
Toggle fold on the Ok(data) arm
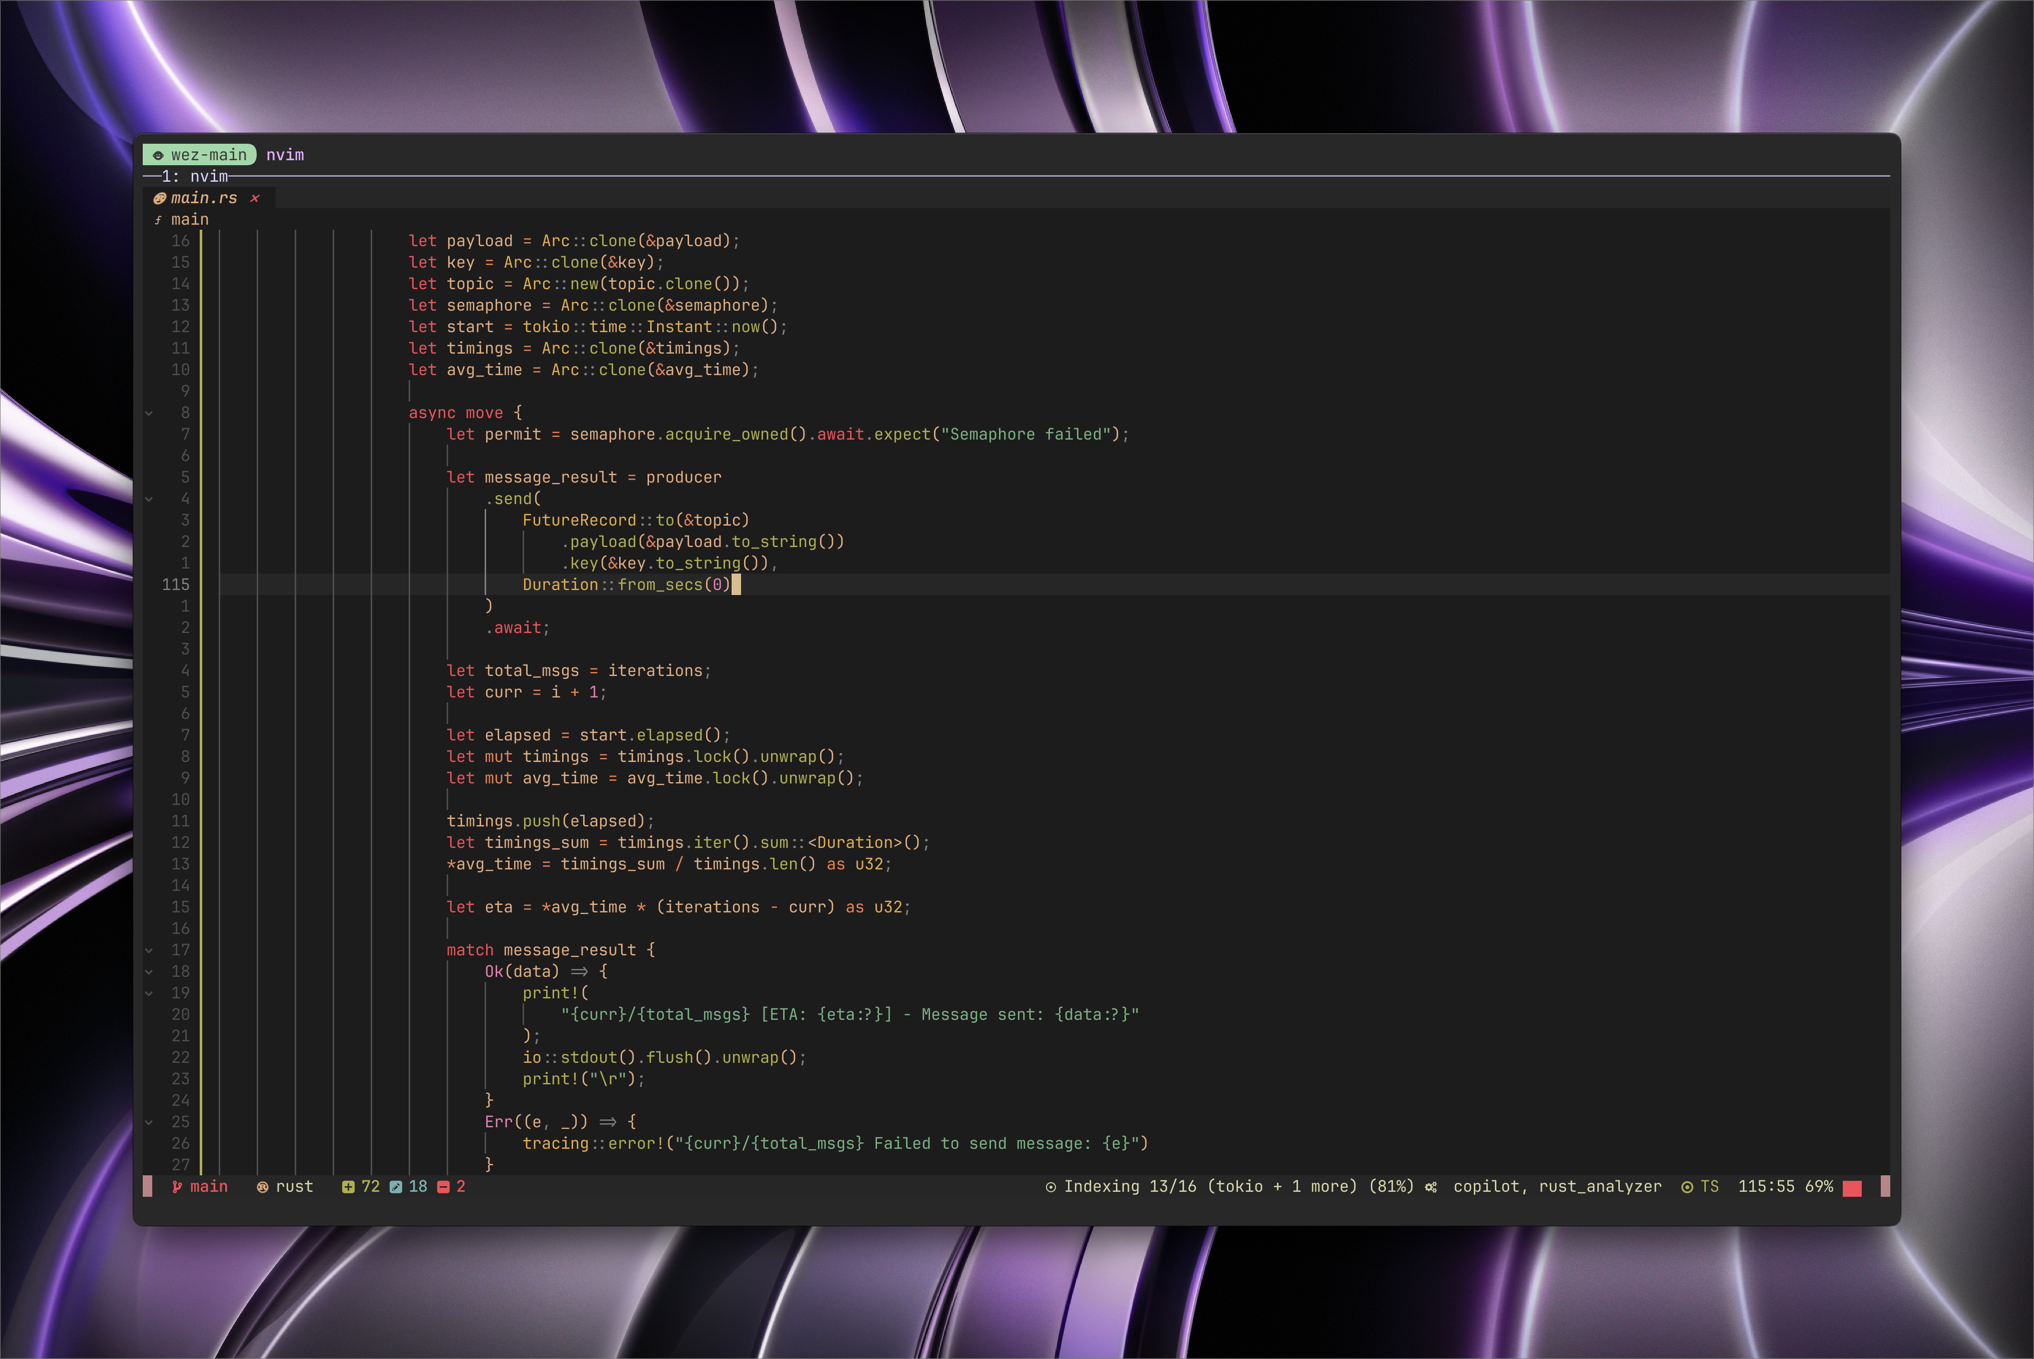[149, 972]
